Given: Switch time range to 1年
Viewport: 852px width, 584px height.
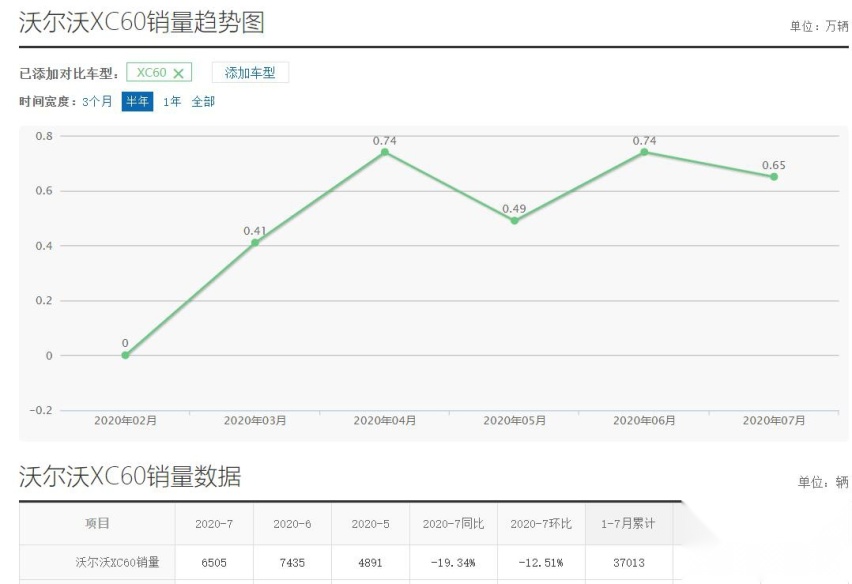Looking at the screenshot, I should 172,102.
